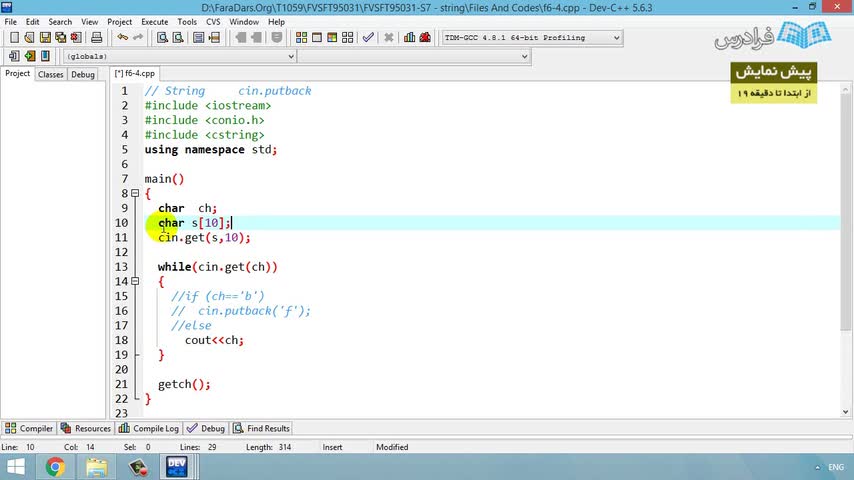The image size is (854, 480).
Task: Open the Execute menu
Action: pyautogui.click(x=155, y=22)
